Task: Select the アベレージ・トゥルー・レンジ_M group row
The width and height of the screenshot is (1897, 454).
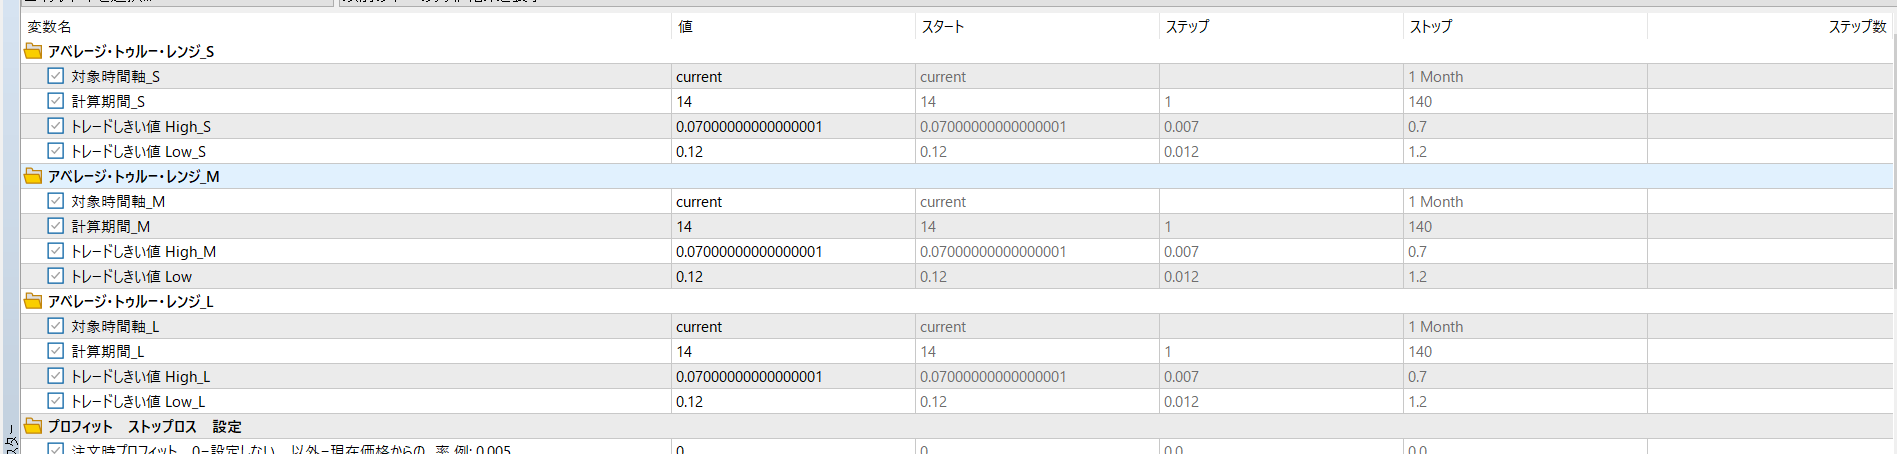Action: point(957,176)
